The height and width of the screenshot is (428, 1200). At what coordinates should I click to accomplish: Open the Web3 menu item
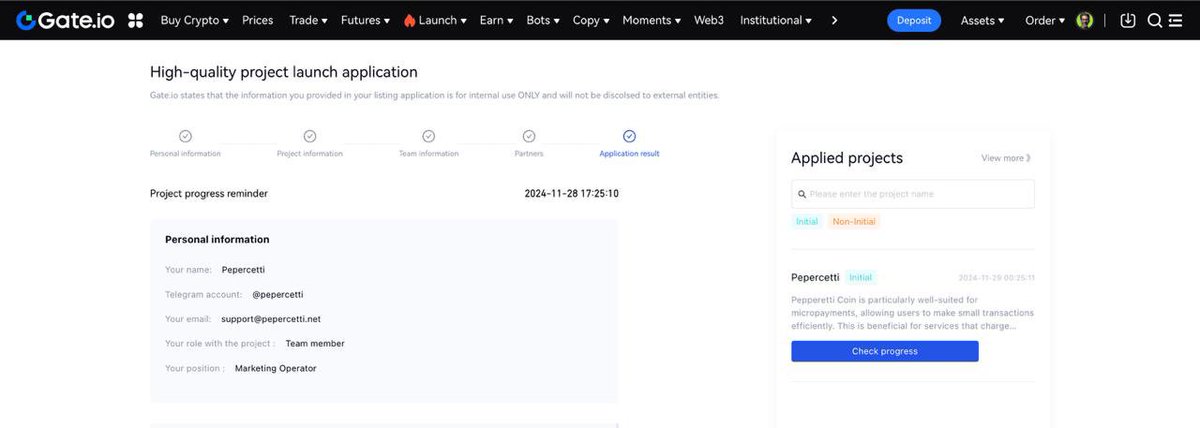[709, 20]
